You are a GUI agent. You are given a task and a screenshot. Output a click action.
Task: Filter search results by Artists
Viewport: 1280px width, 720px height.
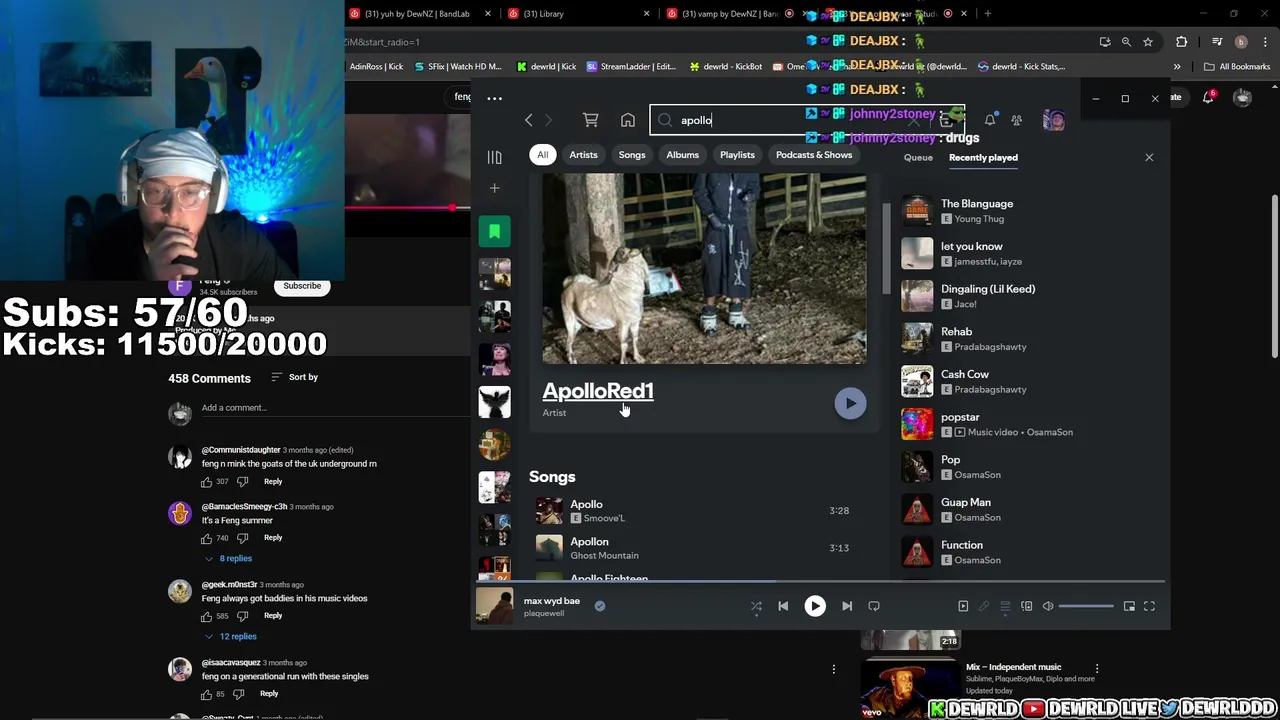point(583,155)
